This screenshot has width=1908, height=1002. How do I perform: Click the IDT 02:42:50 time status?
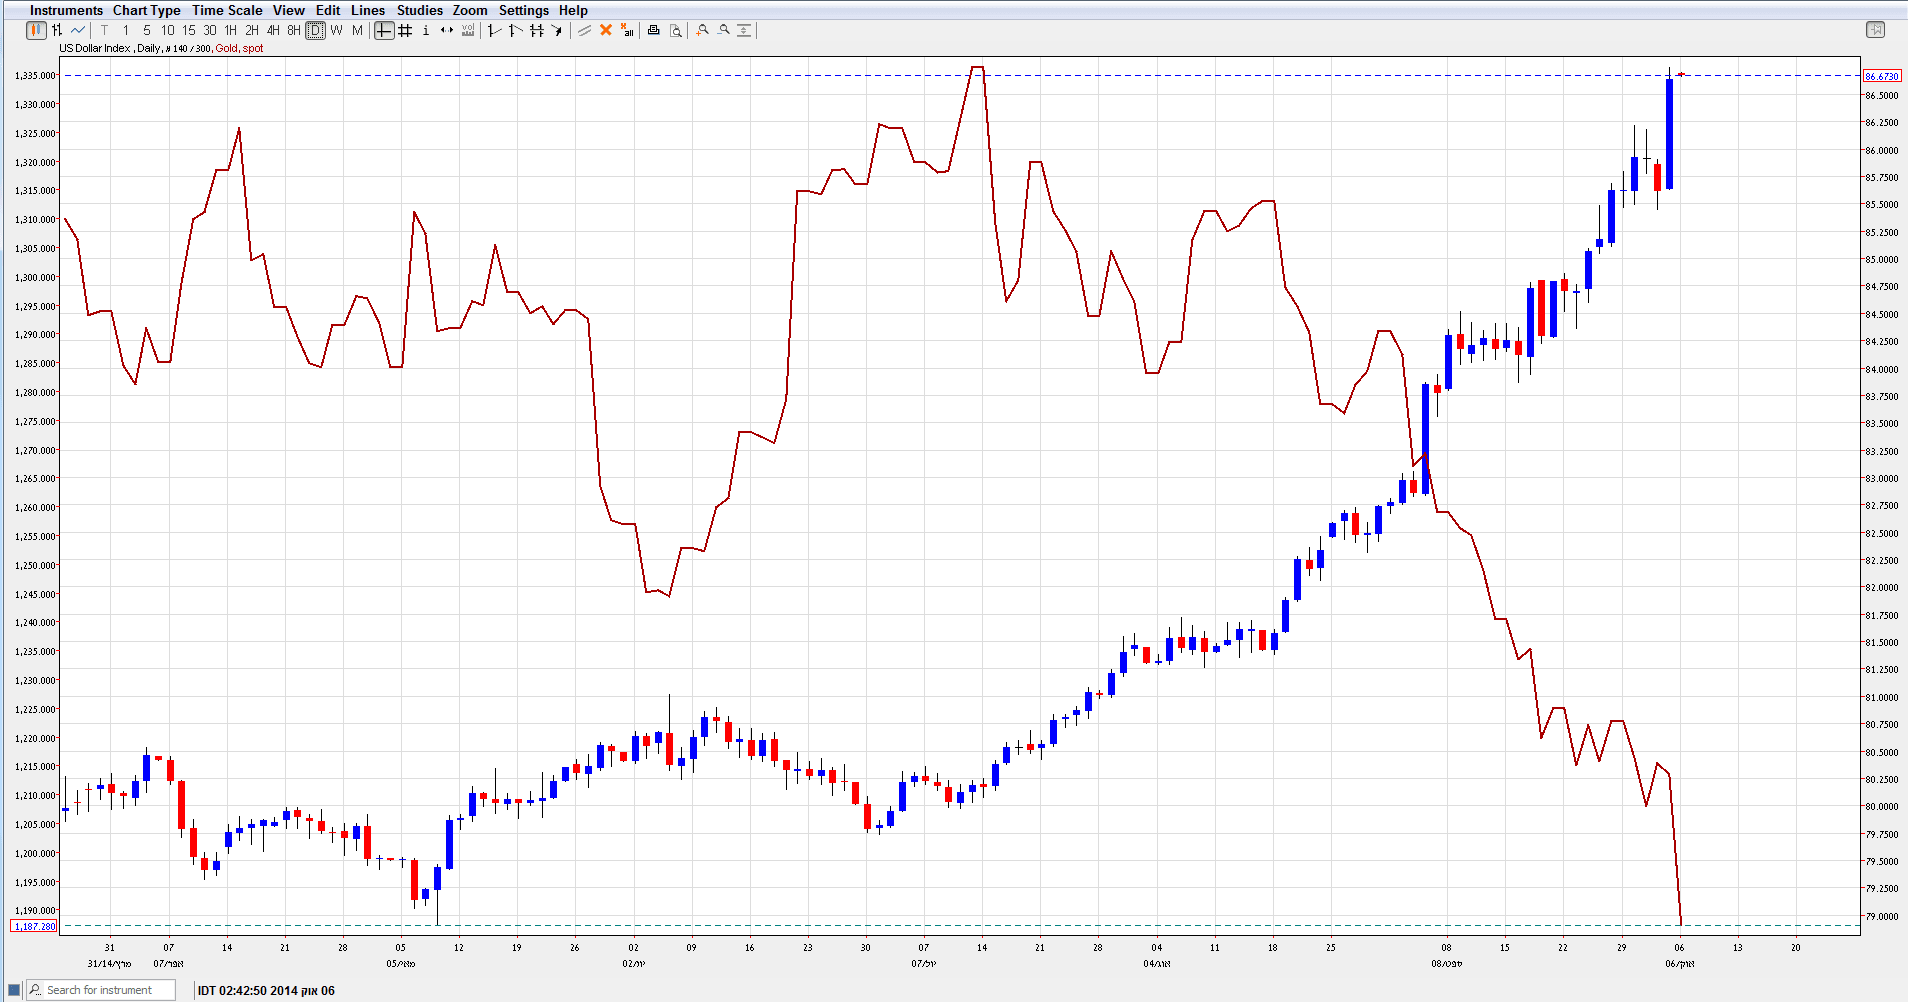(266, 991)
